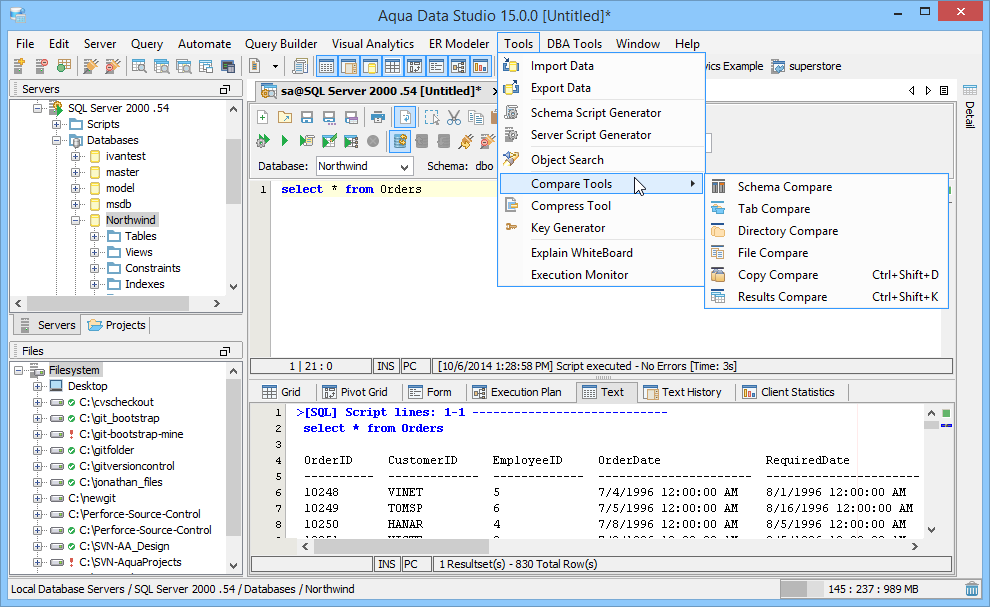Open the Projects tab in left panel
The image size is (990, 607).
tap(117, 325)
